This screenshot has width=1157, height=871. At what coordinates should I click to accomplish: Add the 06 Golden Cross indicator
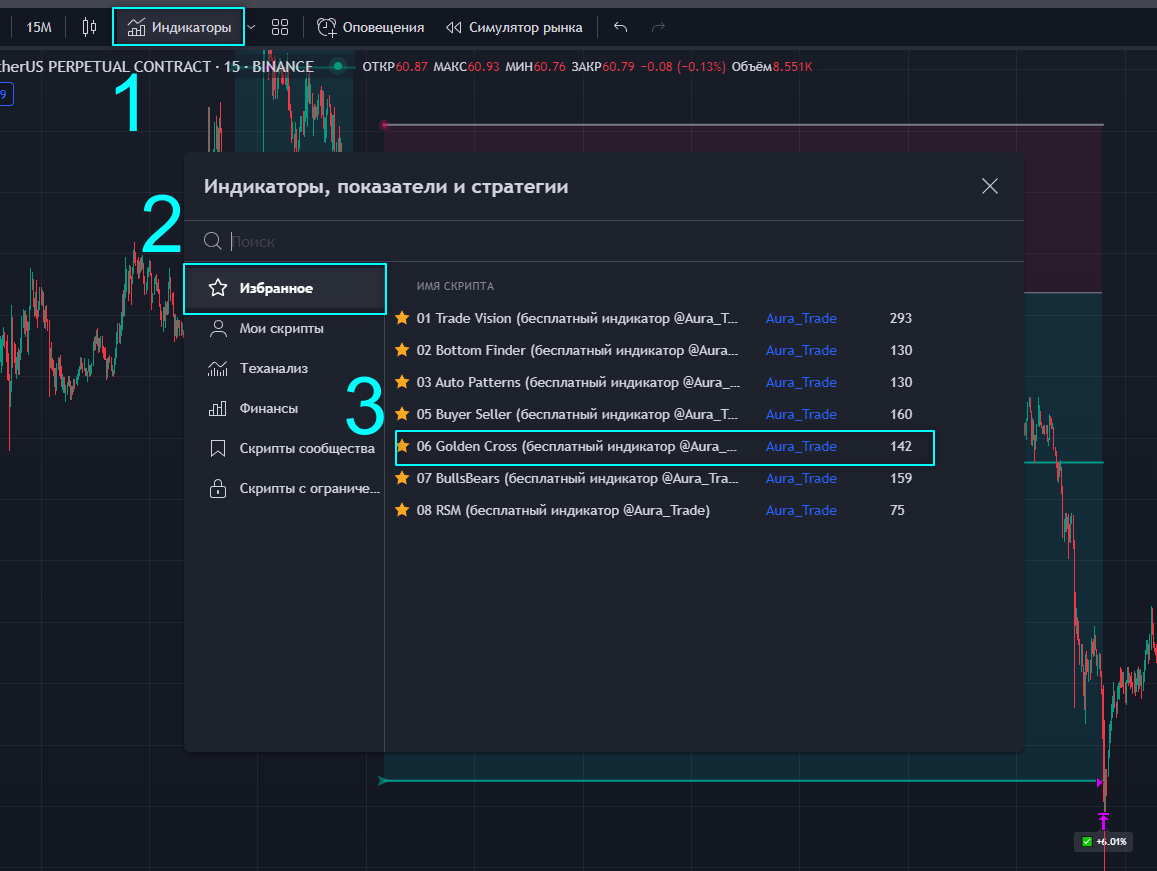[576, 446]
